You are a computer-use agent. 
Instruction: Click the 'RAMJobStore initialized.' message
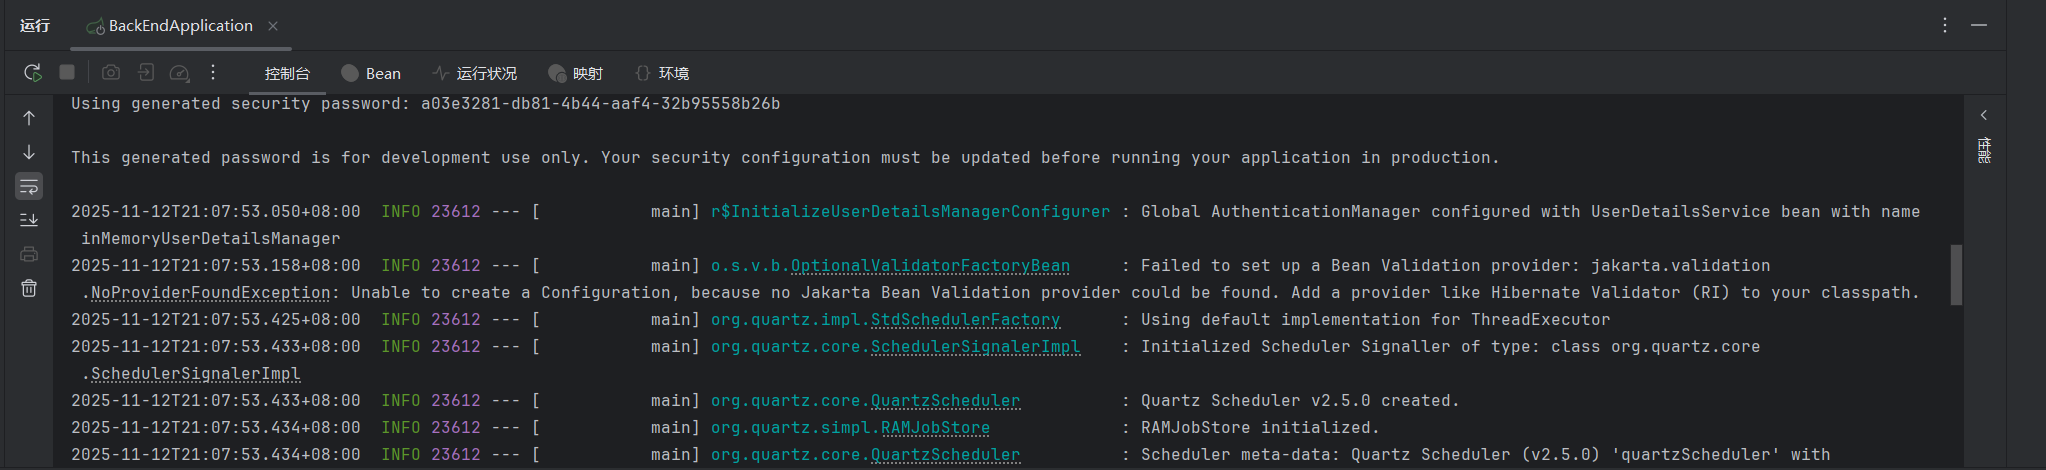[x=1260, y=428]
